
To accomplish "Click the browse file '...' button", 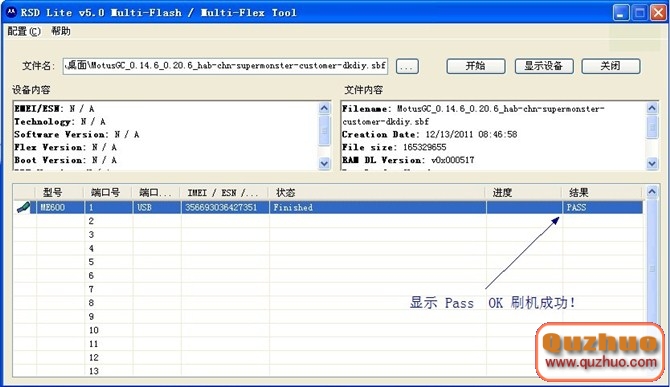I will tap(407, 66).
